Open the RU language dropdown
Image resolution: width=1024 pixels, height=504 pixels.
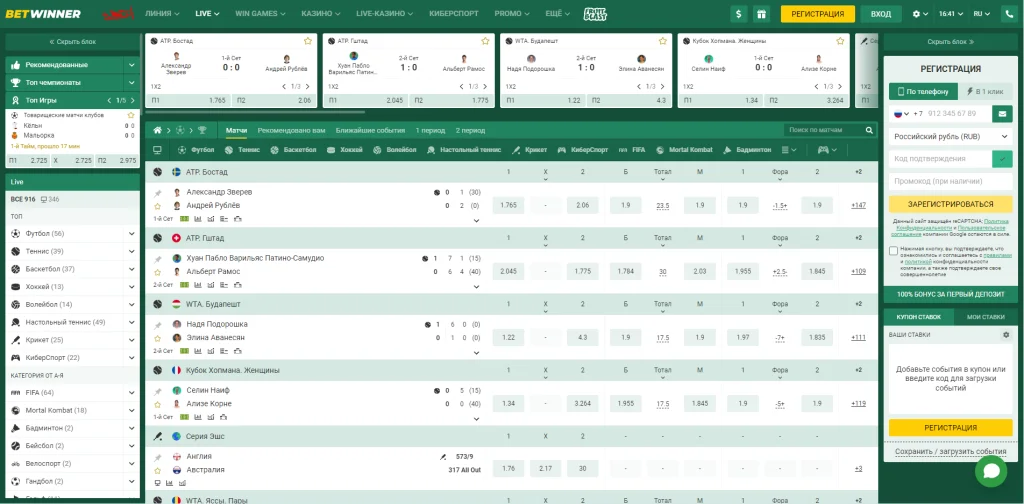981,14
